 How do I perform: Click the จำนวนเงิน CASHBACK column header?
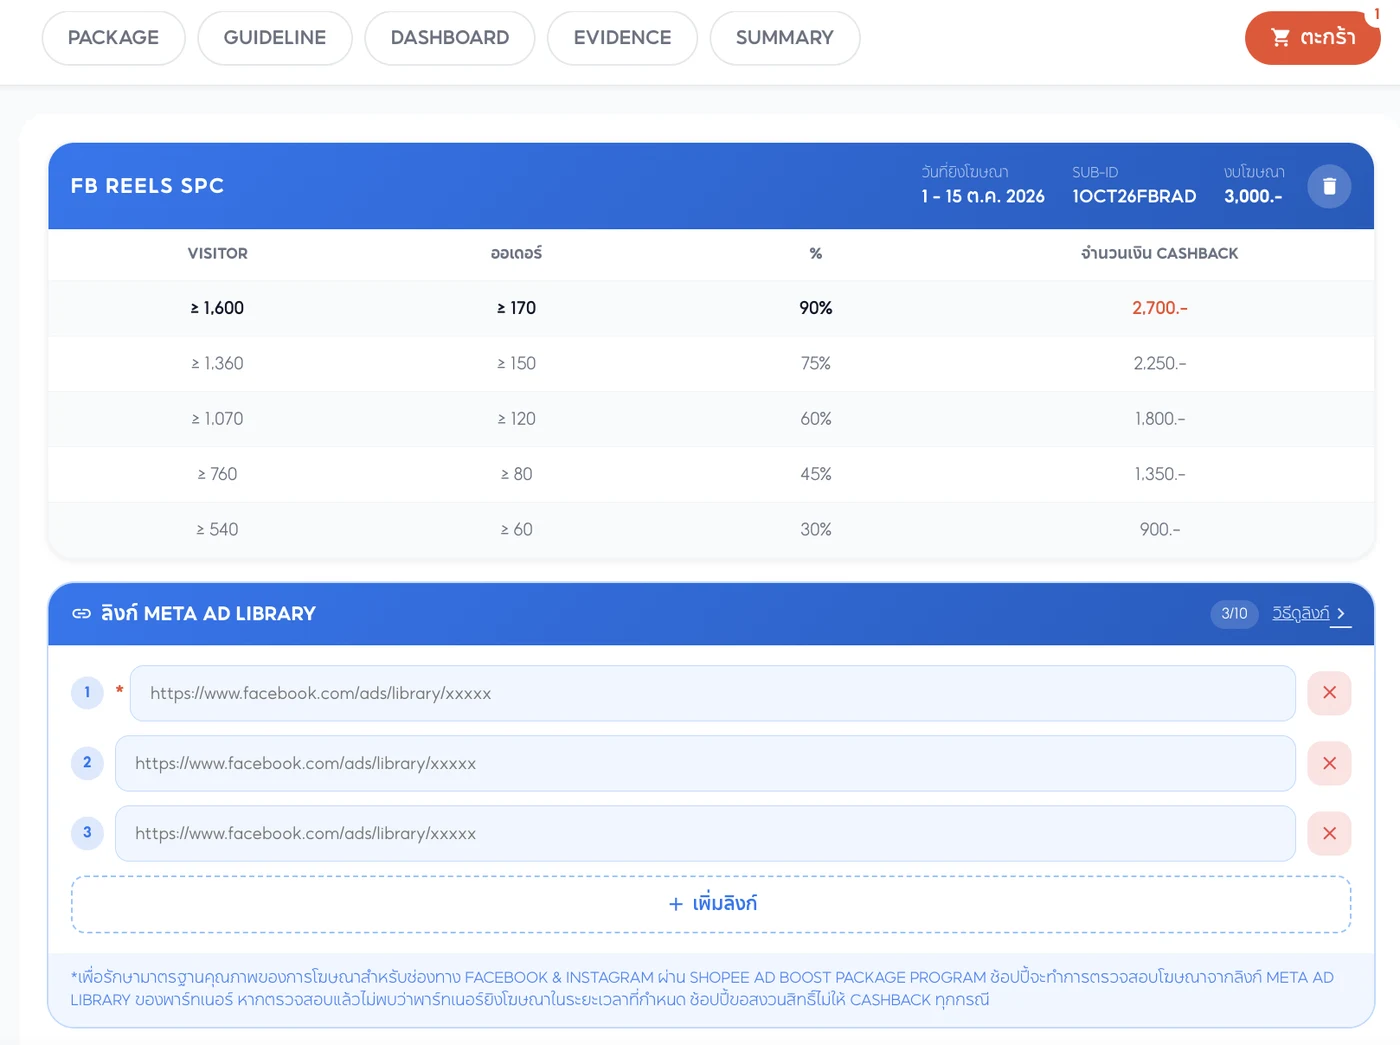[1159, 254]
